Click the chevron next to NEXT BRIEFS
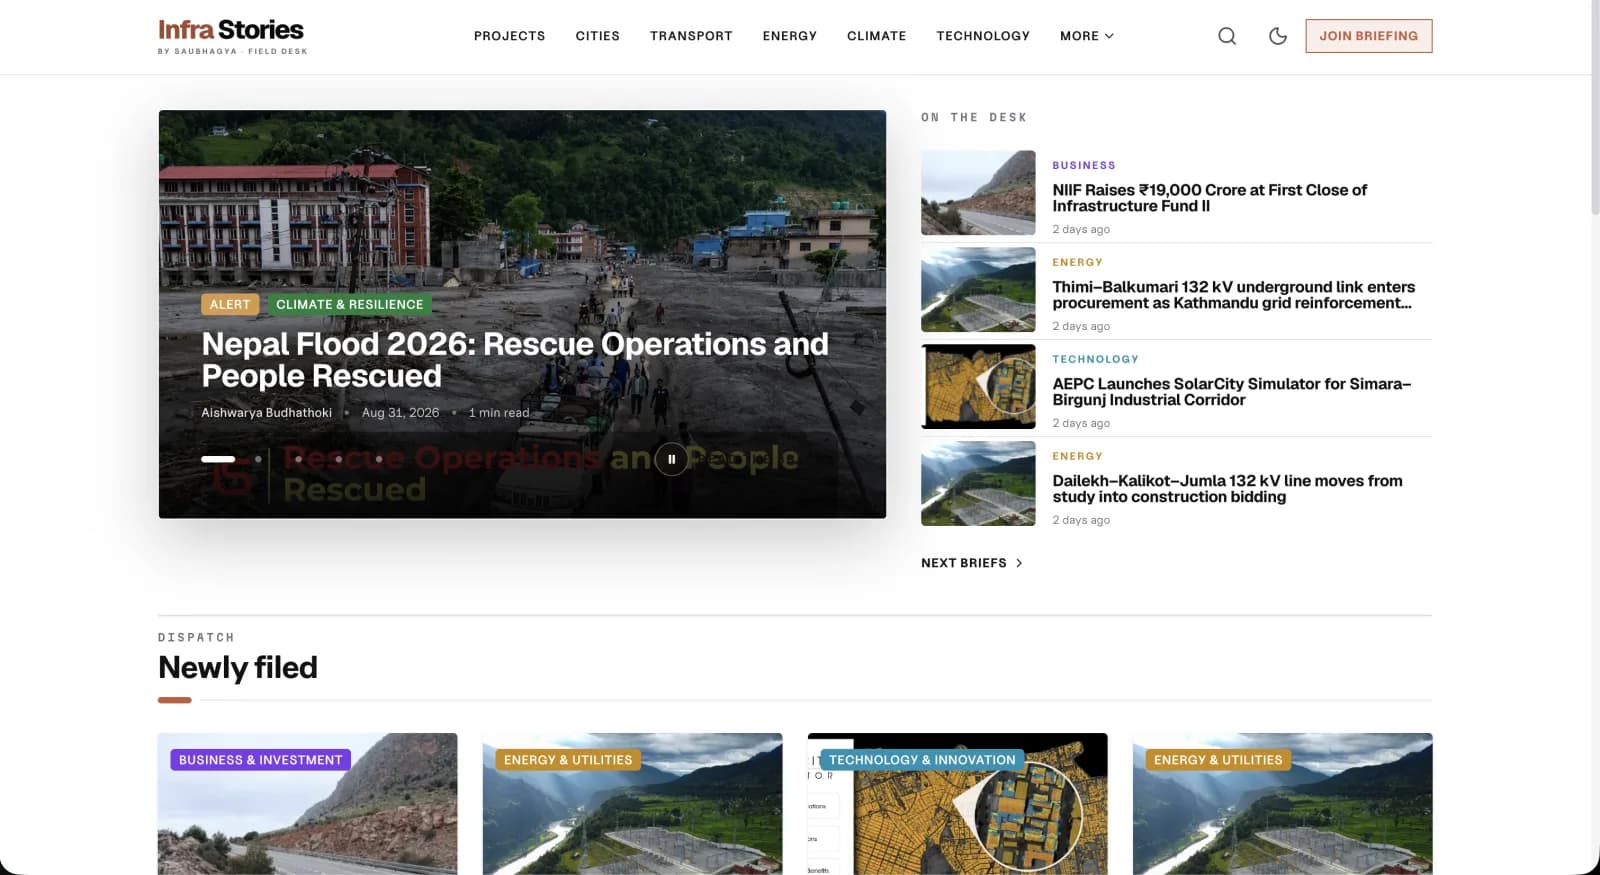This screenshot has height=875, width=1600. (1019, 563)
